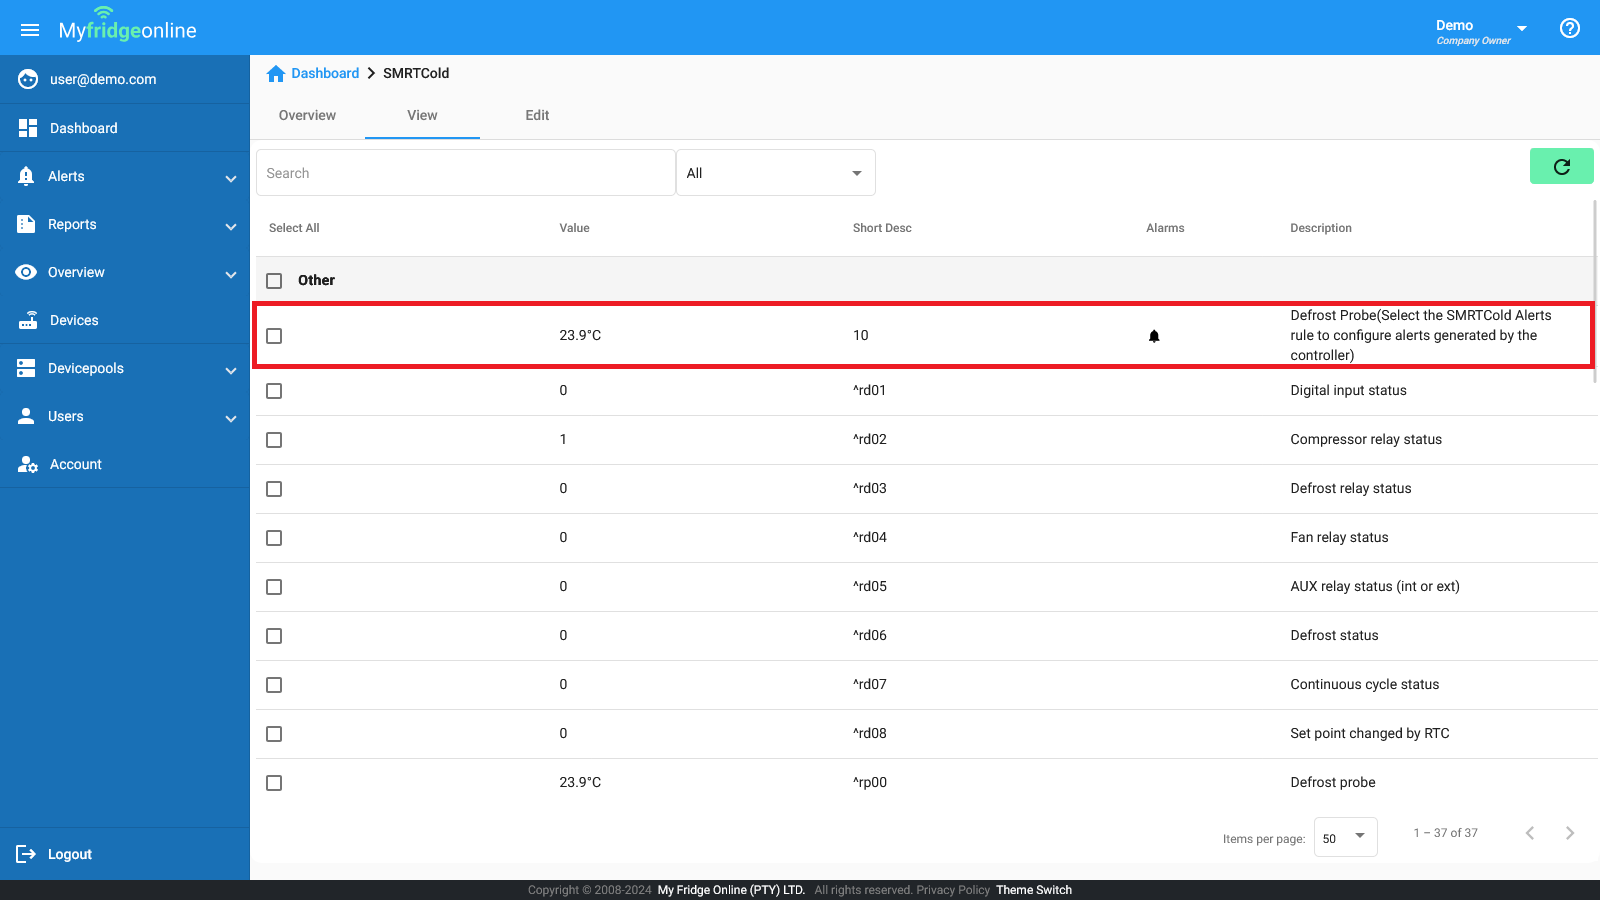This screenshot has height=900, width=1600.
Task: Open the Demo company owner dropdown
Action: 1481,31
